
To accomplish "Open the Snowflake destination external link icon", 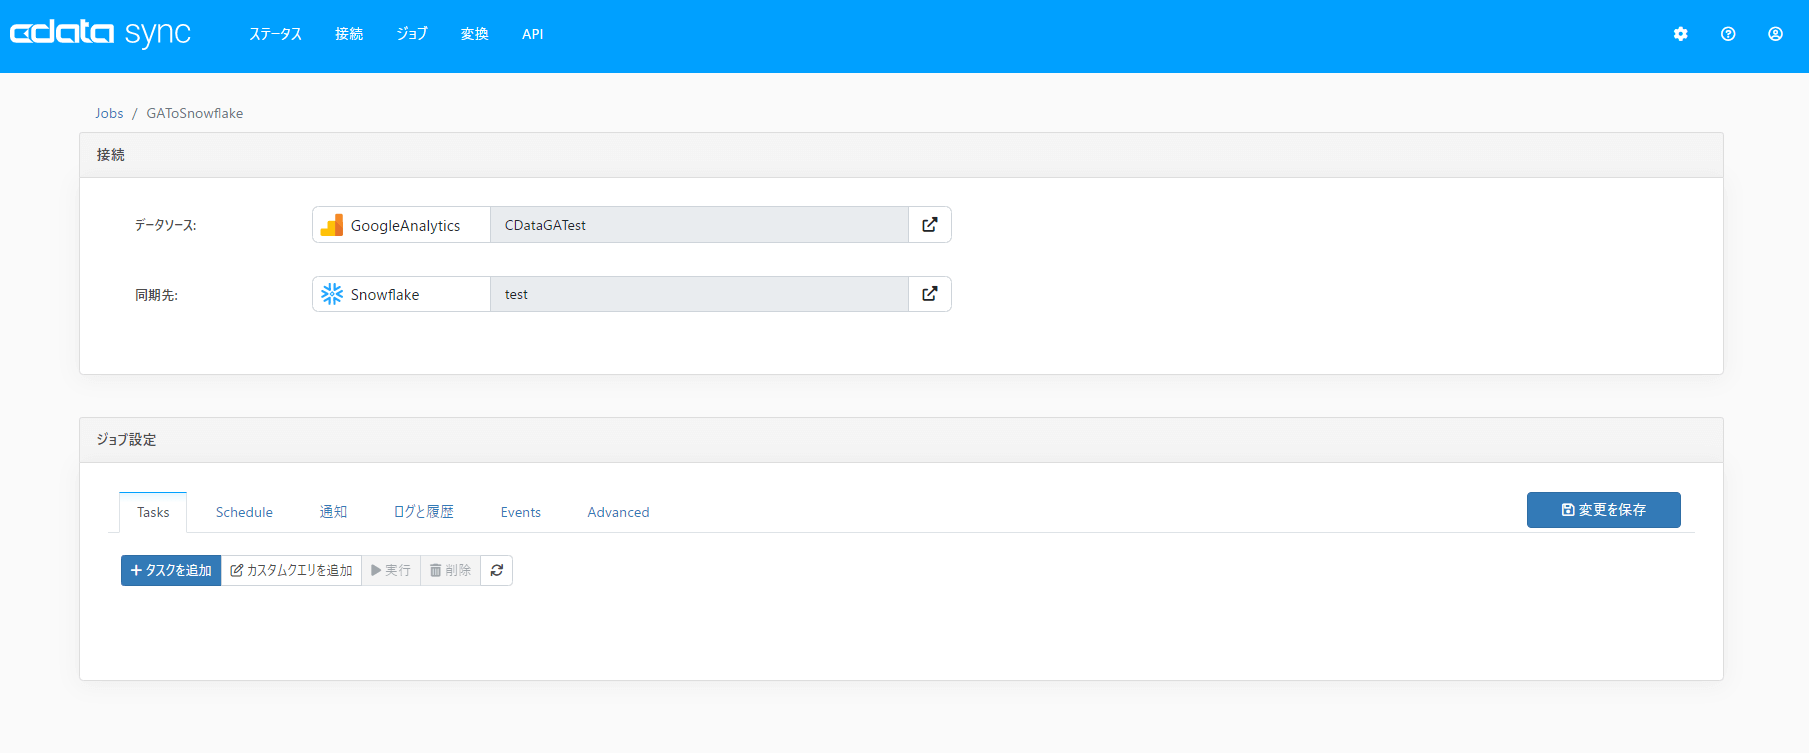I will [x=930, y=294].
